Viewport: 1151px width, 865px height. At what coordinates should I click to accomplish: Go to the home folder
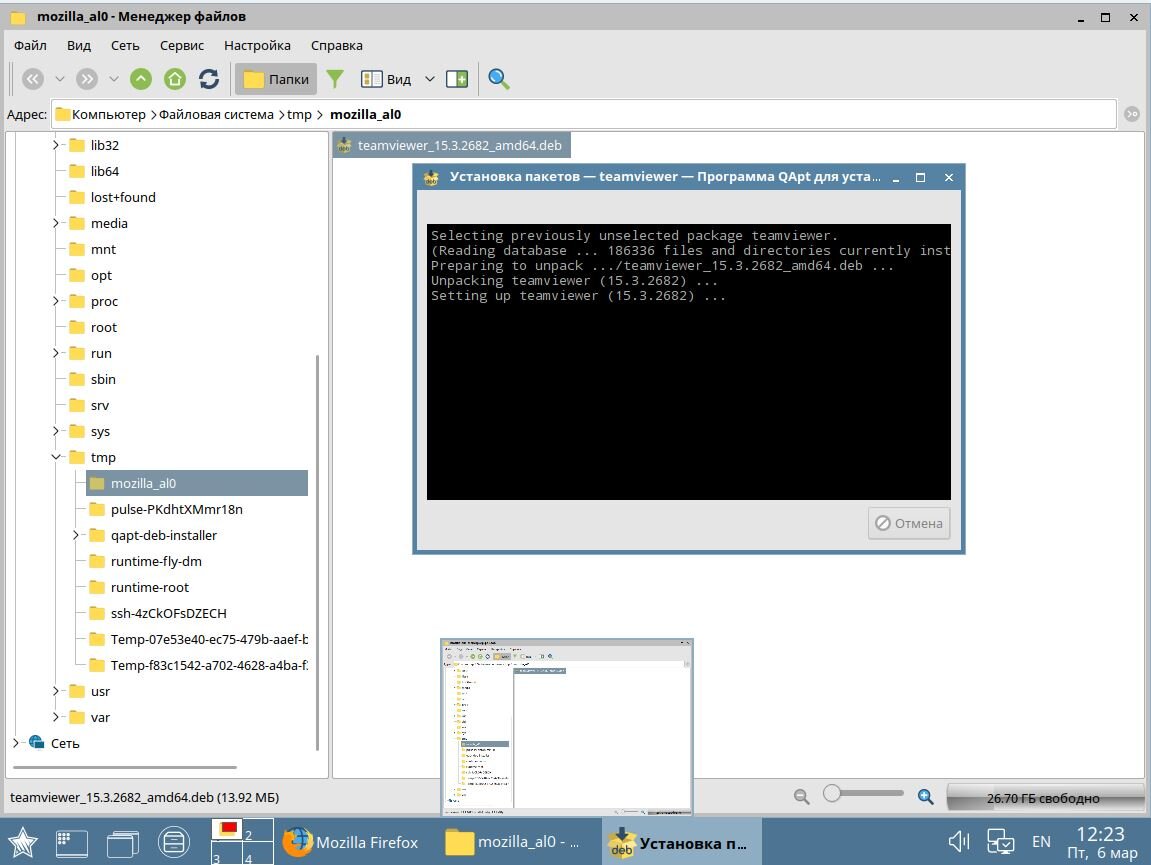pyautogui.click(x=175, y=79)
